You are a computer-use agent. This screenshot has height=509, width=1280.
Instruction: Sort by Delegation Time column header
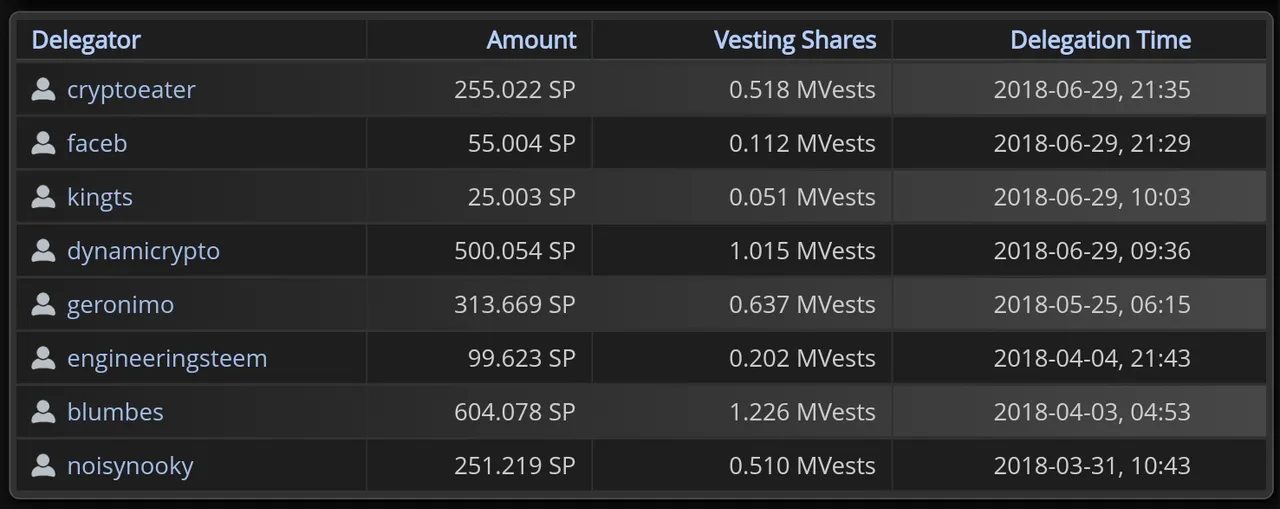[x=1100, y=40]
